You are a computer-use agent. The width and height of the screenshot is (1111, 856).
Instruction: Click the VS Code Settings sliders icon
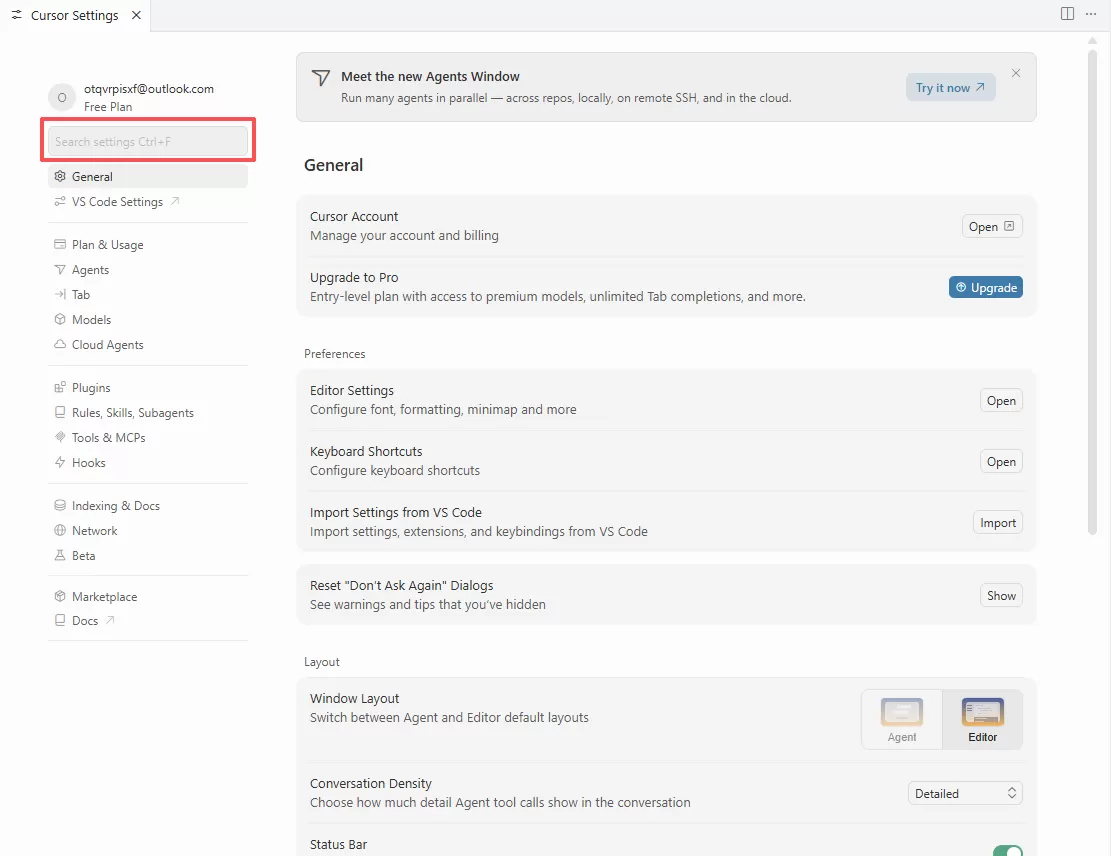pos(60,202)
